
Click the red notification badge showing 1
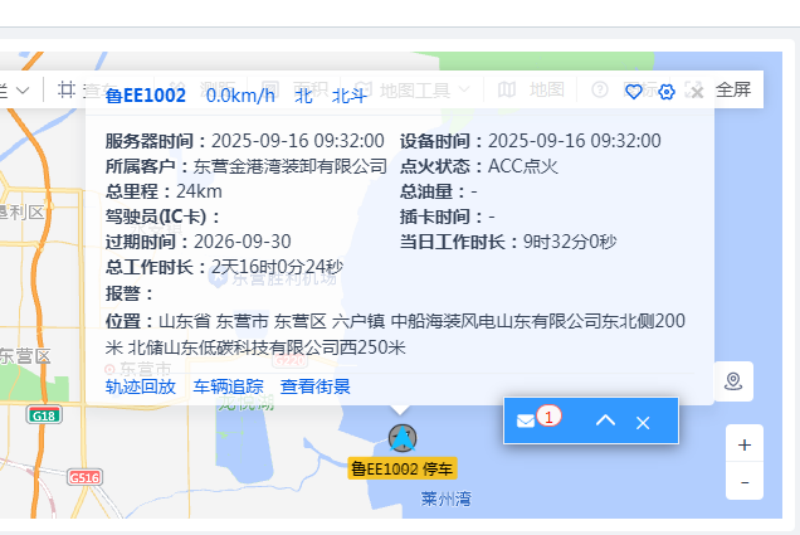550,414
